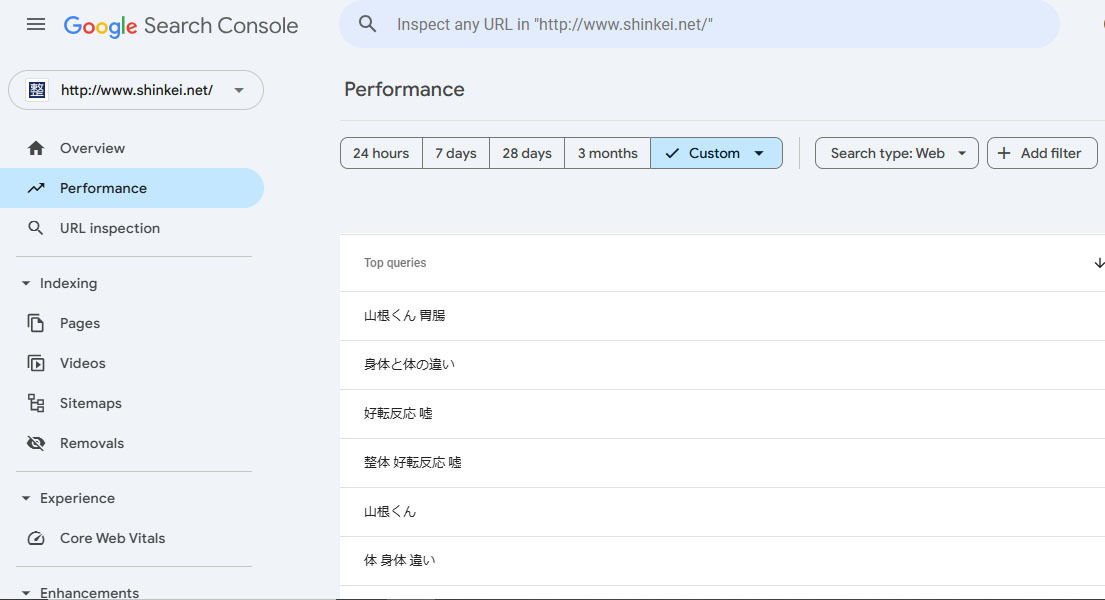Open Pages report in sidebar
The height and width of the screenshot is (600, 1105).
[x=132, y=323]
